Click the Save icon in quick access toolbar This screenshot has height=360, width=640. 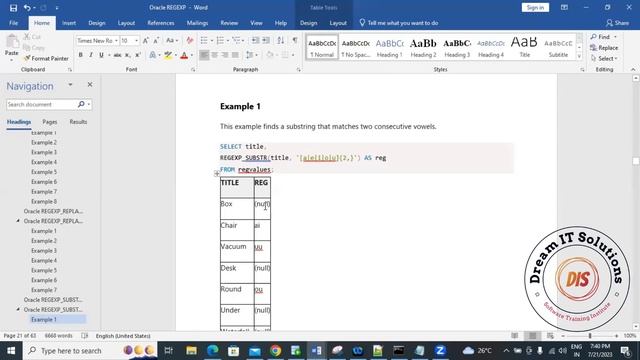coord(13,8)
